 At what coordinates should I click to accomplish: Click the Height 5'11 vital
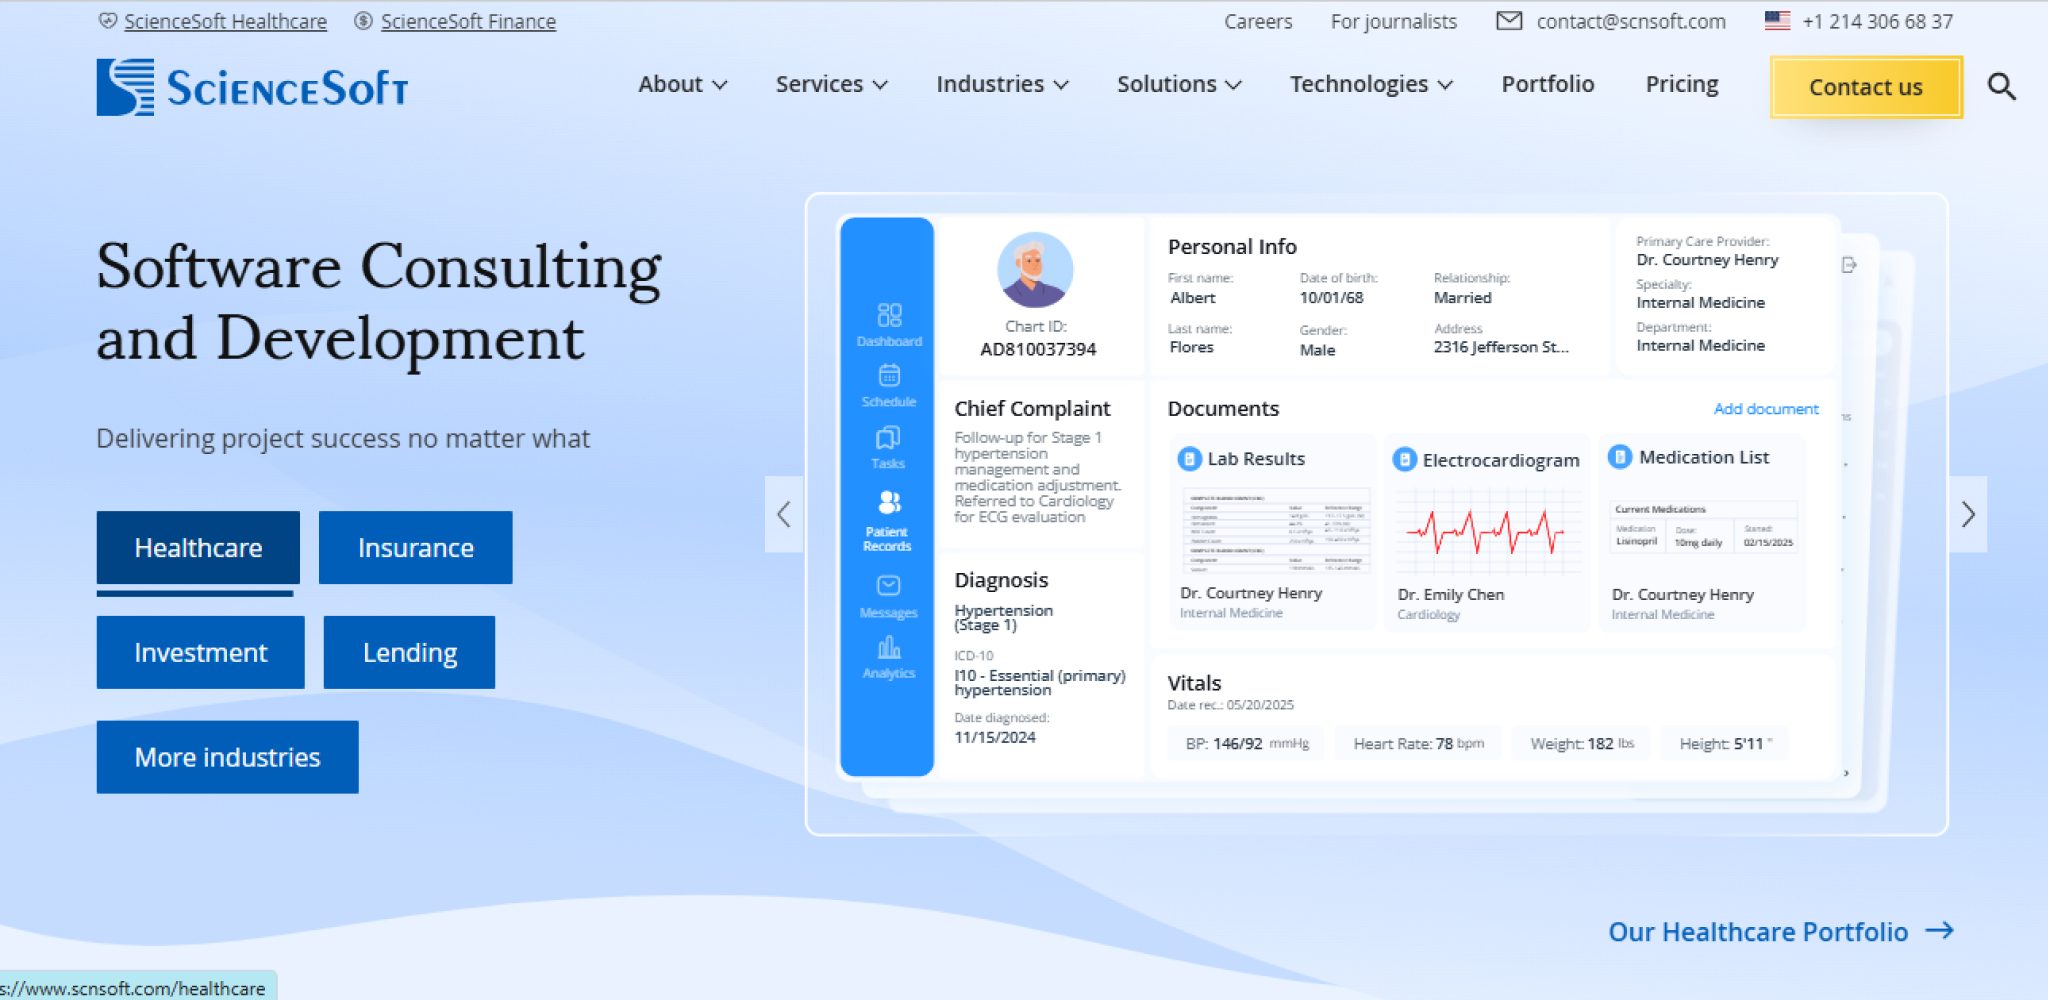[1725, 743]
